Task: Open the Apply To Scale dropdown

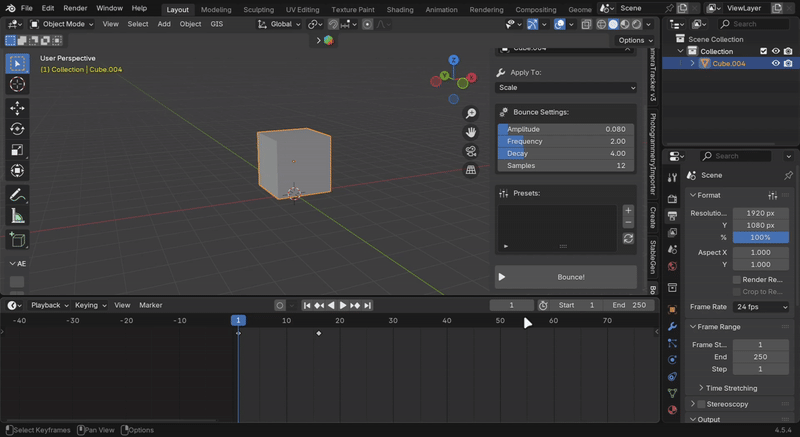Action: [566, 88]
